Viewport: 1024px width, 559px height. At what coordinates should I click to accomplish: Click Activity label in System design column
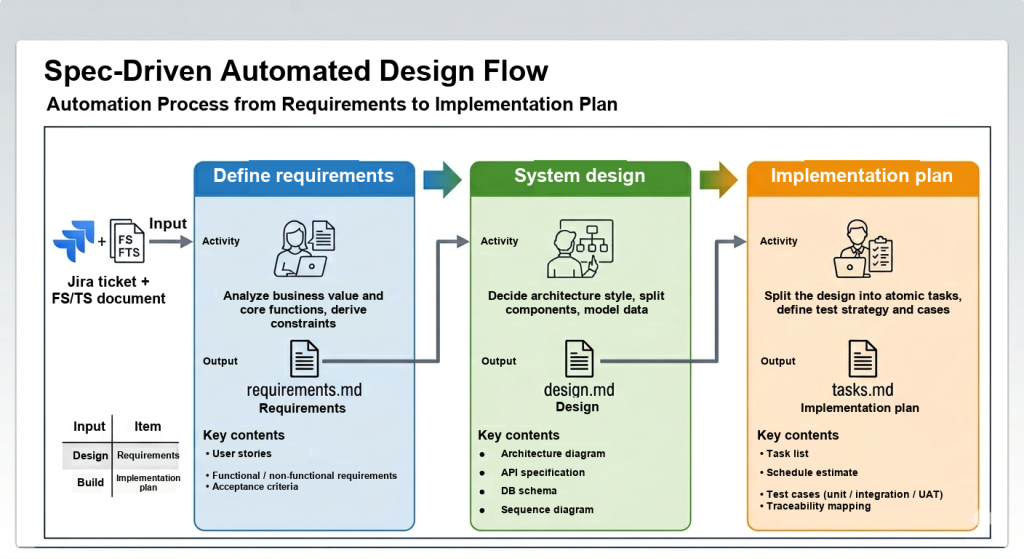(500, 241)
